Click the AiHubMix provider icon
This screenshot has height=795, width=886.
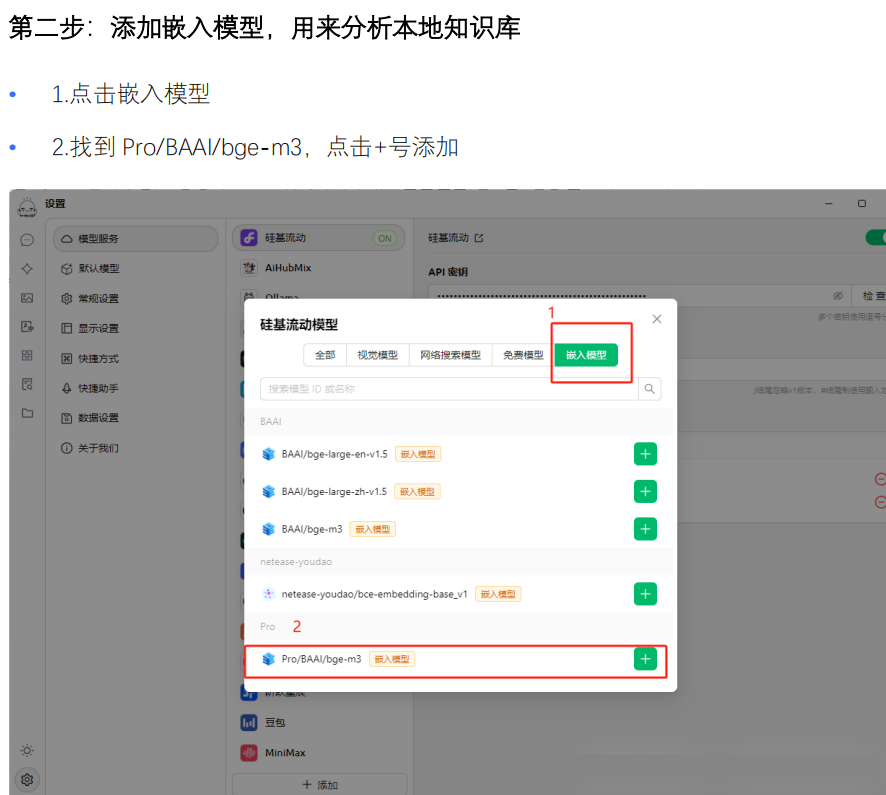pos(248,268)
